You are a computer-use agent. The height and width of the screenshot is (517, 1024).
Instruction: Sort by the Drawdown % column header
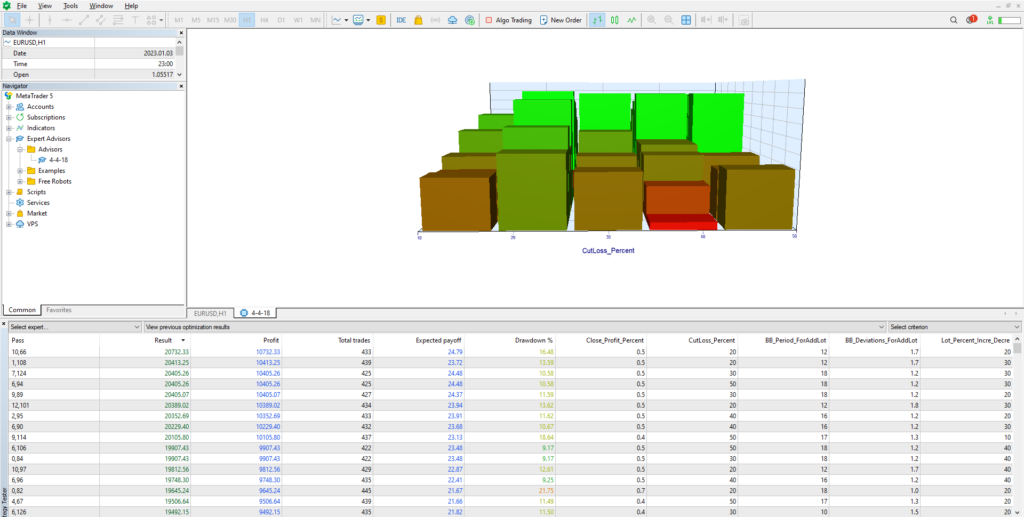[536, 340]
